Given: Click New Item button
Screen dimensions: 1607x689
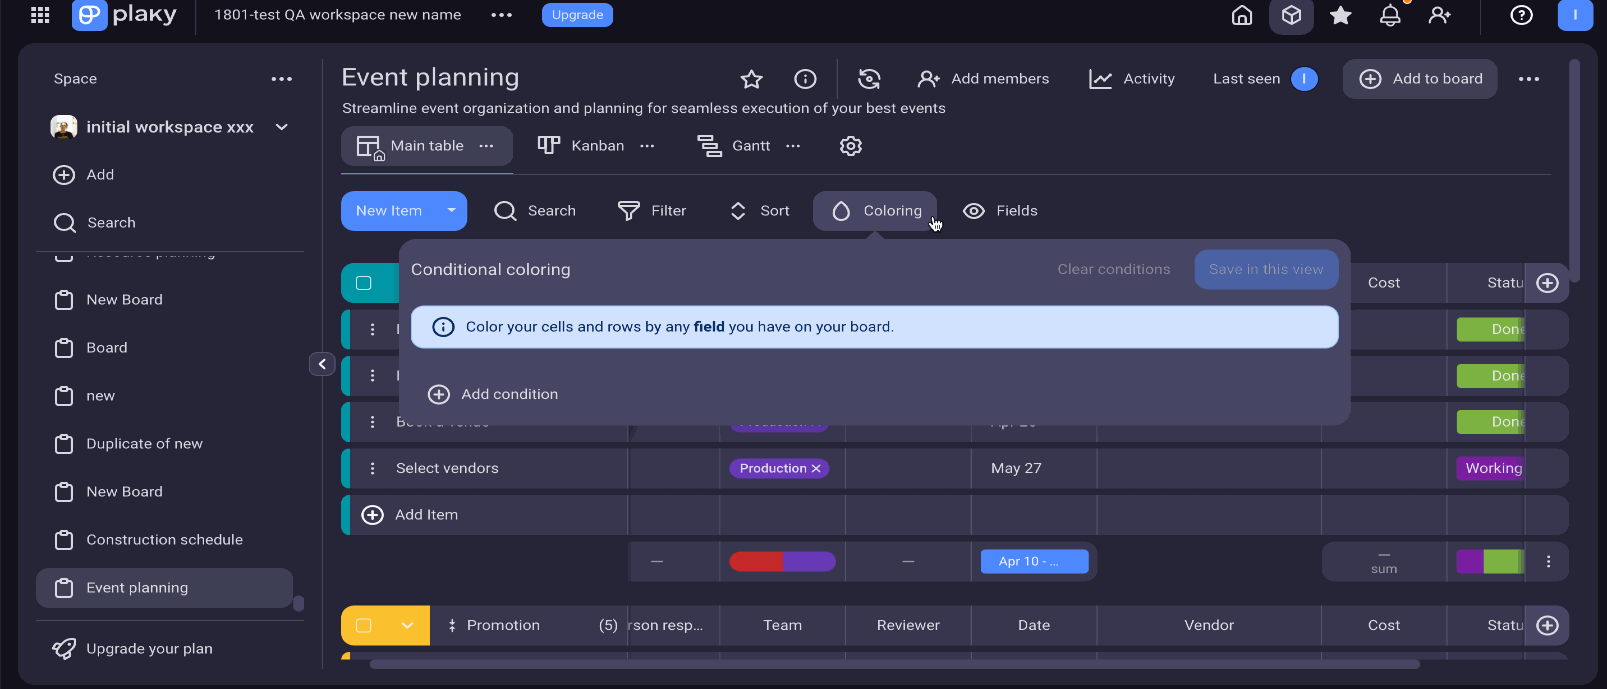Looking at the screenshot, I should point(389,211).
